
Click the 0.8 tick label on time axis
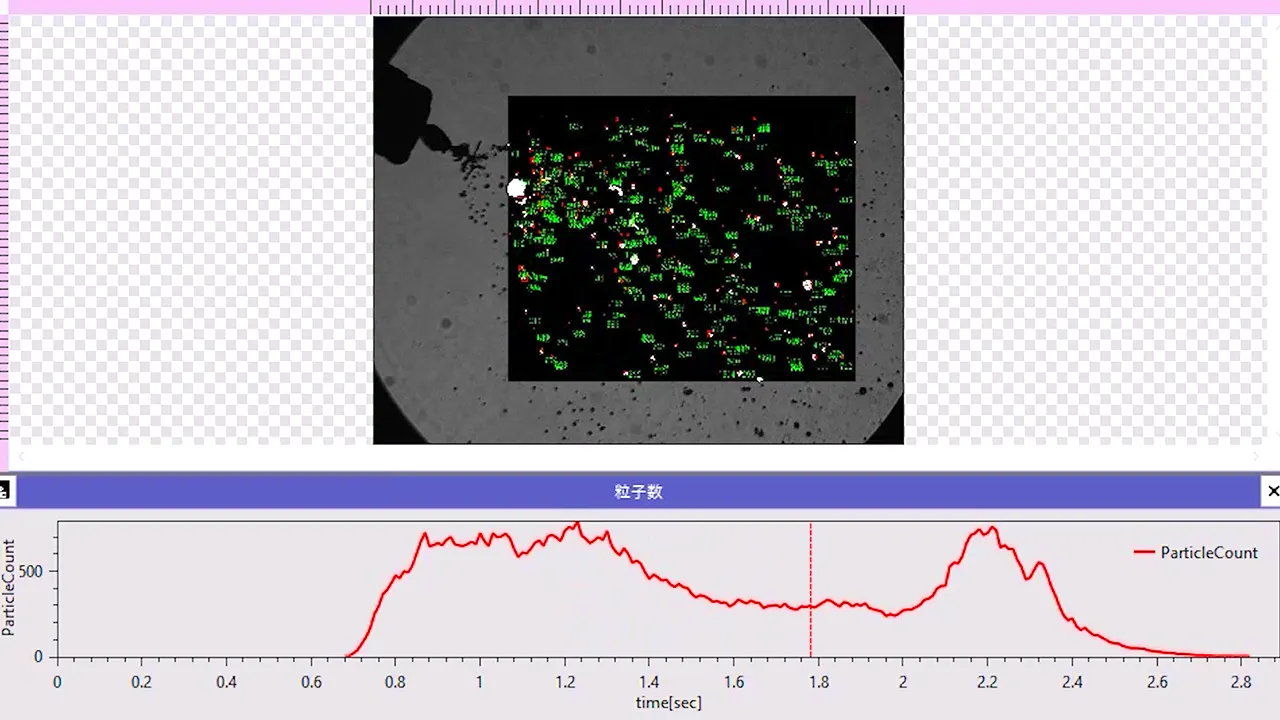click(x=395, y=682)
